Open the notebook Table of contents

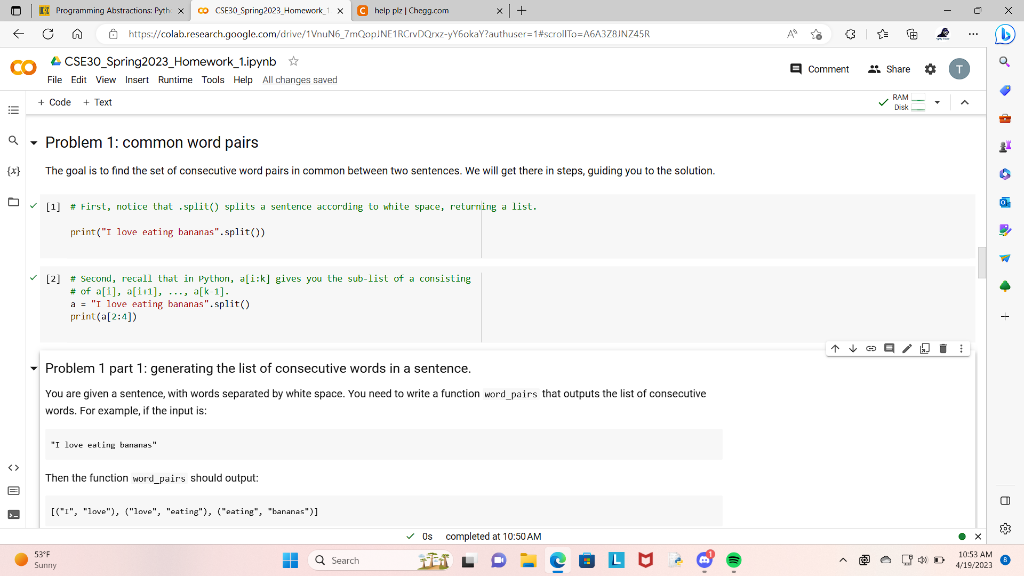pos(12,110)
